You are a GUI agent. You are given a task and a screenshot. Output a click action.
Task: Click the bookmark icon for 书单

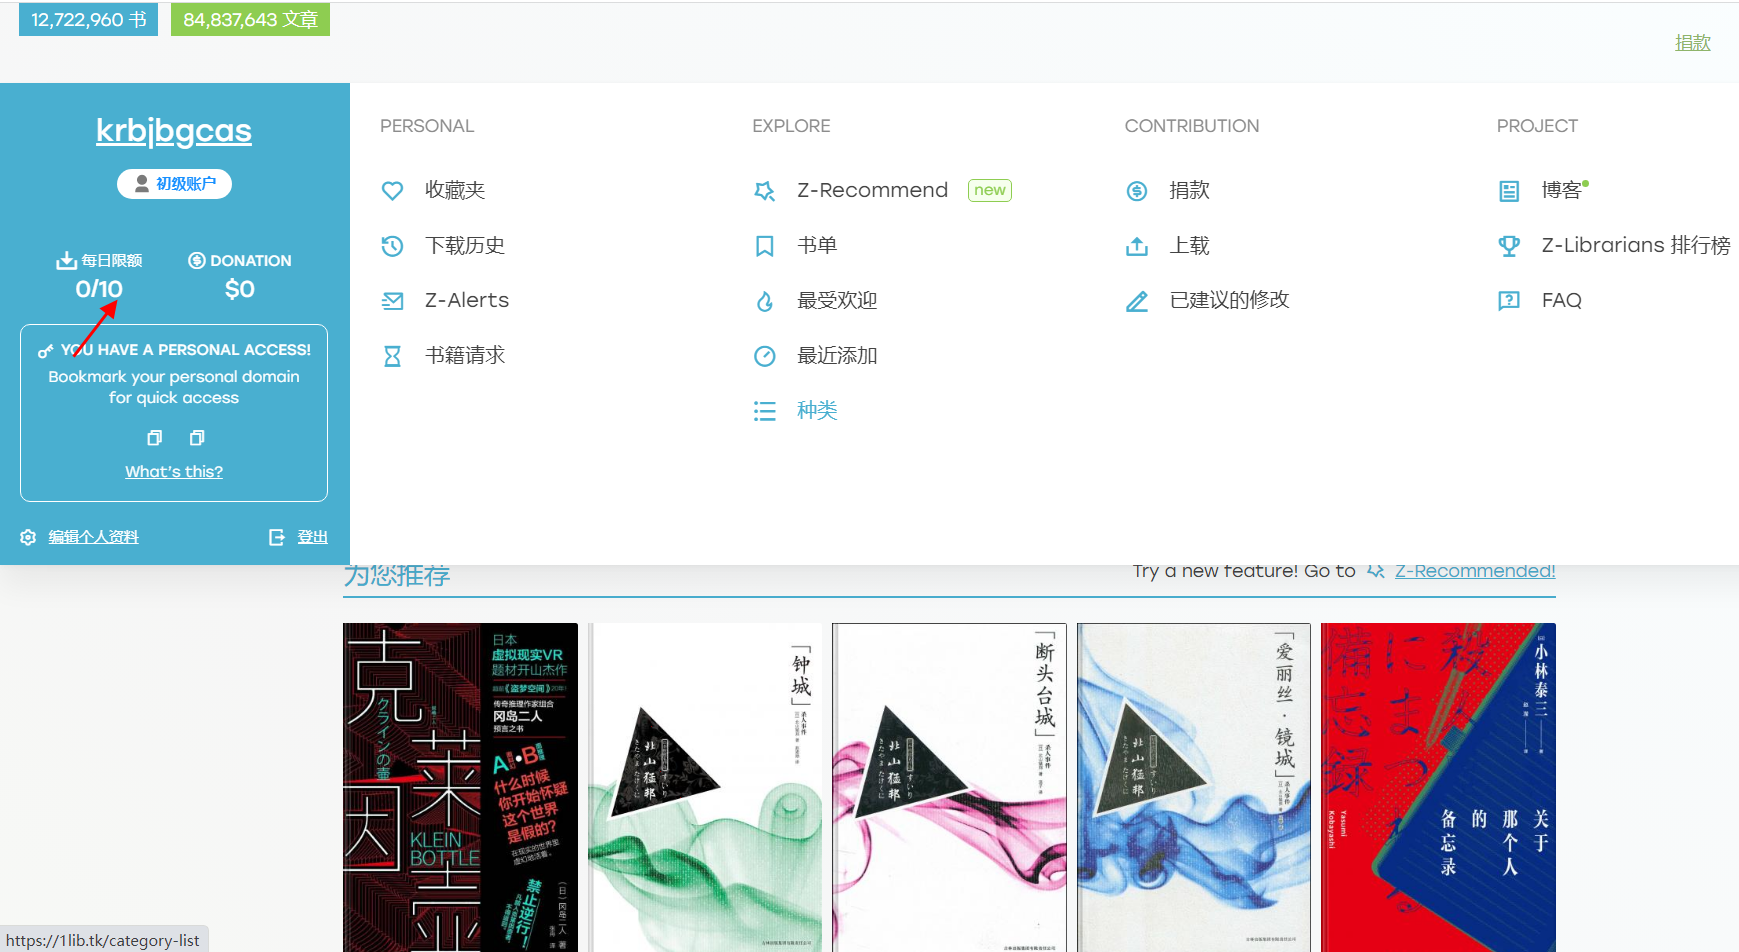coord(765,246)
